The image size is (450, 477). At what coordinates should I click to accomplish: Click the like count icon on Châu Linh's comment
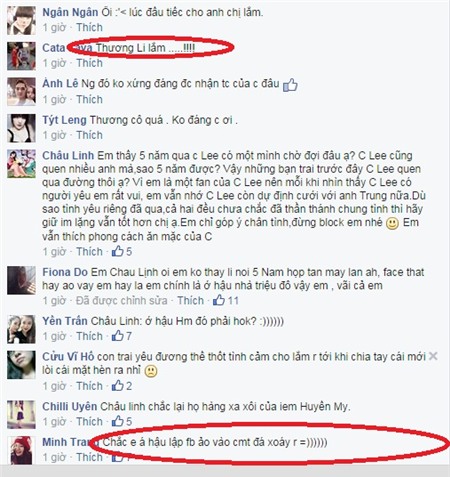coord(117,251)
